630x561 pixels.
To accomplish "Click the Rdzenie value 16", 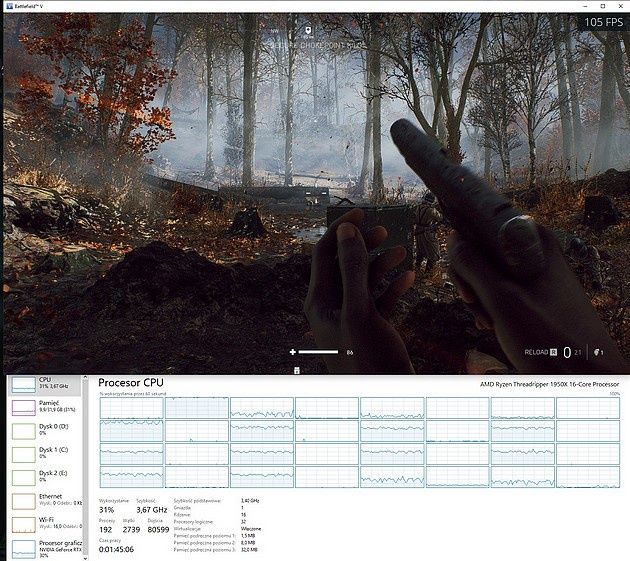I will (243, 515).
